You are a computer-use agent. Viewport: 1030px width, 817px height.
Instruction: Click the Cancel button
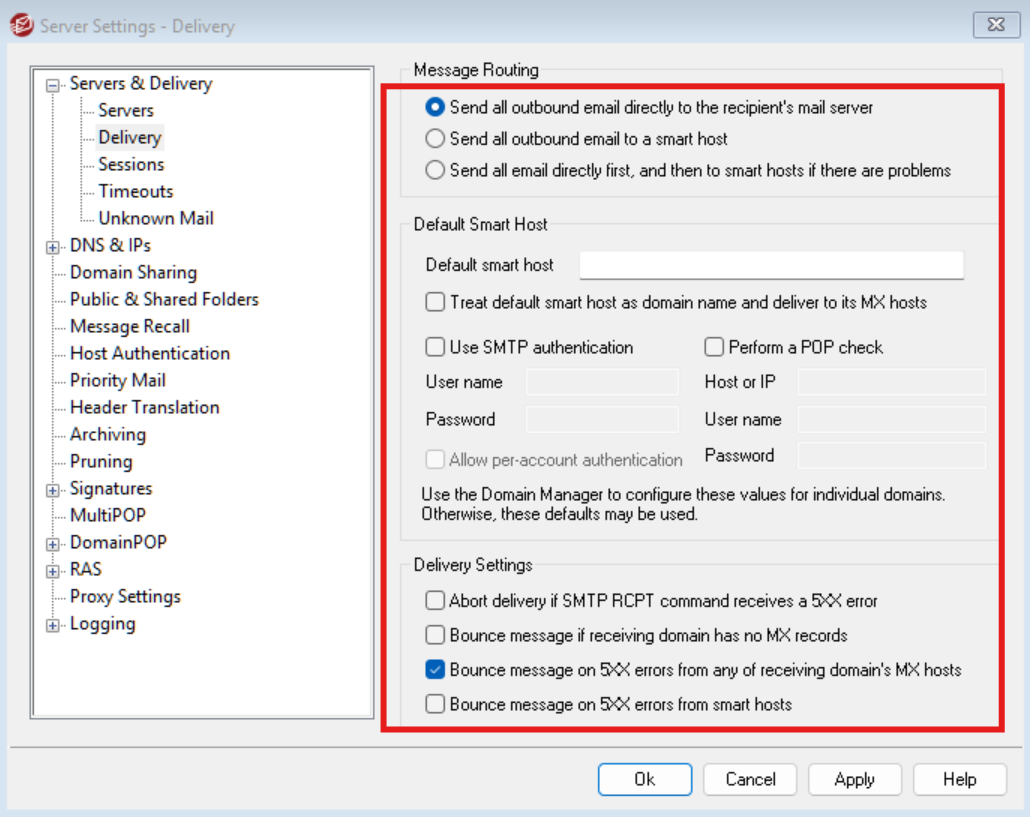coord(750,779)
